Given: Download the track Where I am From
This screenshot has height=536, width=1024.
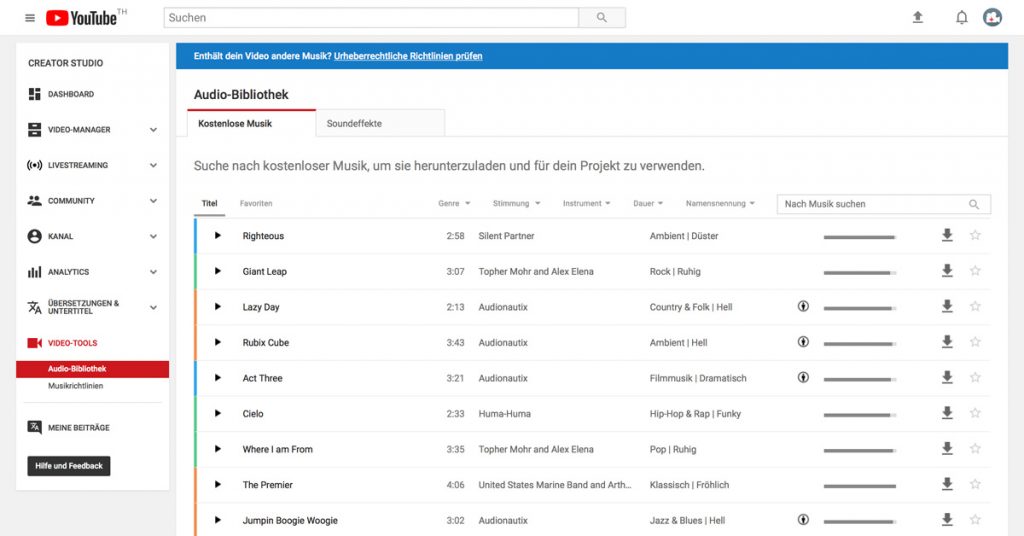Looking at the screenshot, I should tap(947, 449).
